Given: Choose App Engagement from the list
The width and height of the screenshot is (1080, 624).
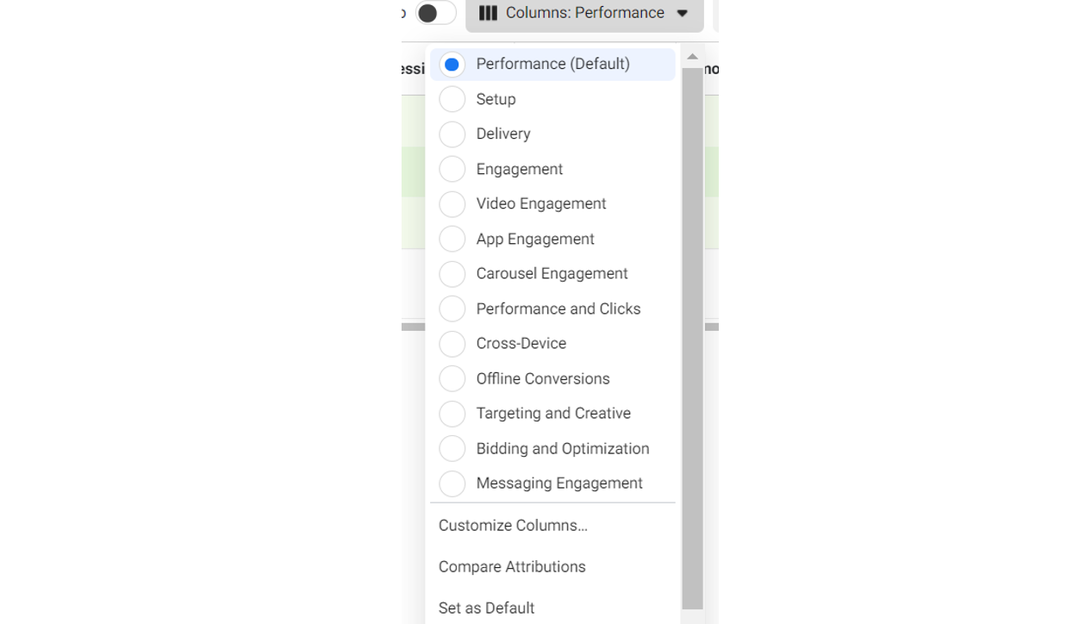Looking at the screenshot, I should click(x=452, y=239).
